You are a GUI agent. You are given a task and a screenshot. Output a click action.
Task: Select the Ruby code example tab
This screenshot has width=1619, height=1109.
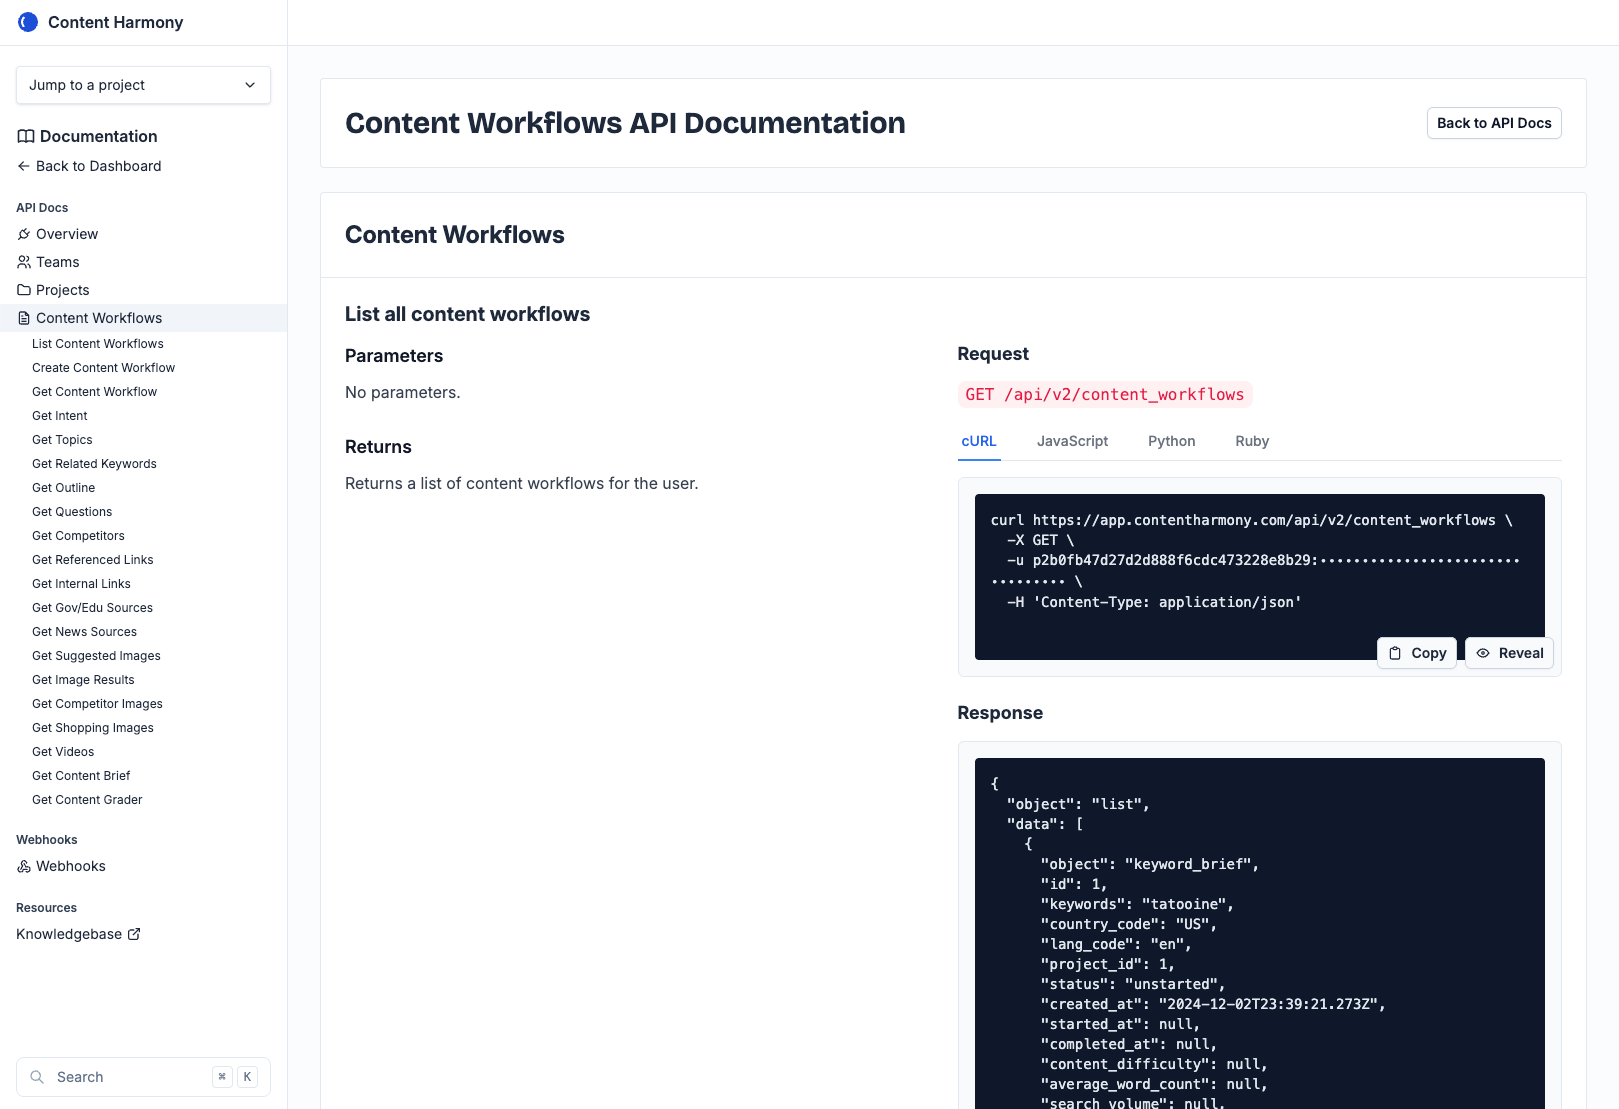pos(1251,441)
